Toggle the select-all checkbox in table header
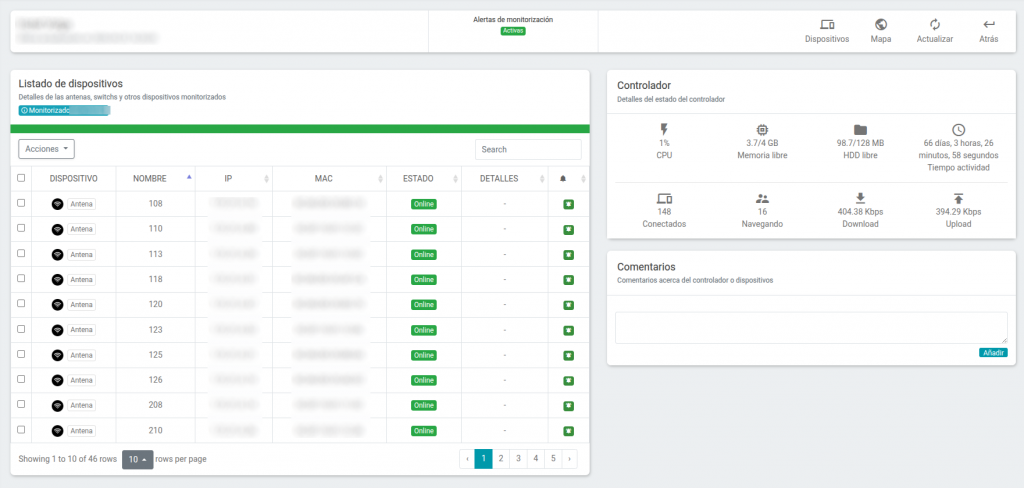The height and width of the screenshot is (488, 1024). [x=21, y=178]
